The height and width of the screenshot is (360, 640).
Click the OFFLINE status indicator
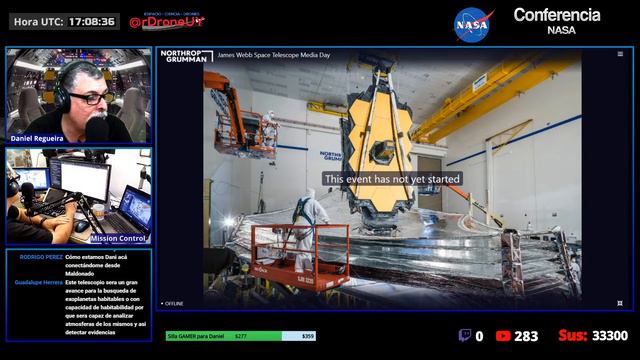(x=172, y=304)
